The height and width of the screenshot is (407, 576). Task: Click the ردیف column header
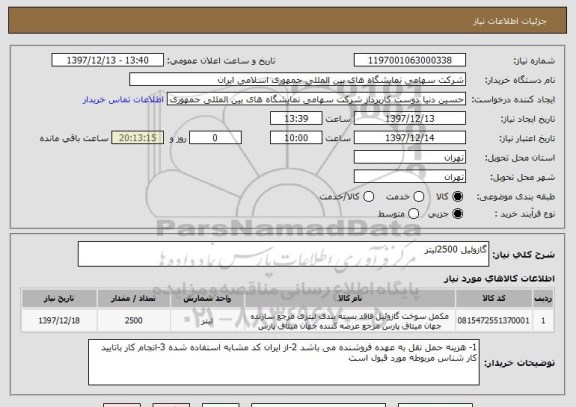coord(543,298)
